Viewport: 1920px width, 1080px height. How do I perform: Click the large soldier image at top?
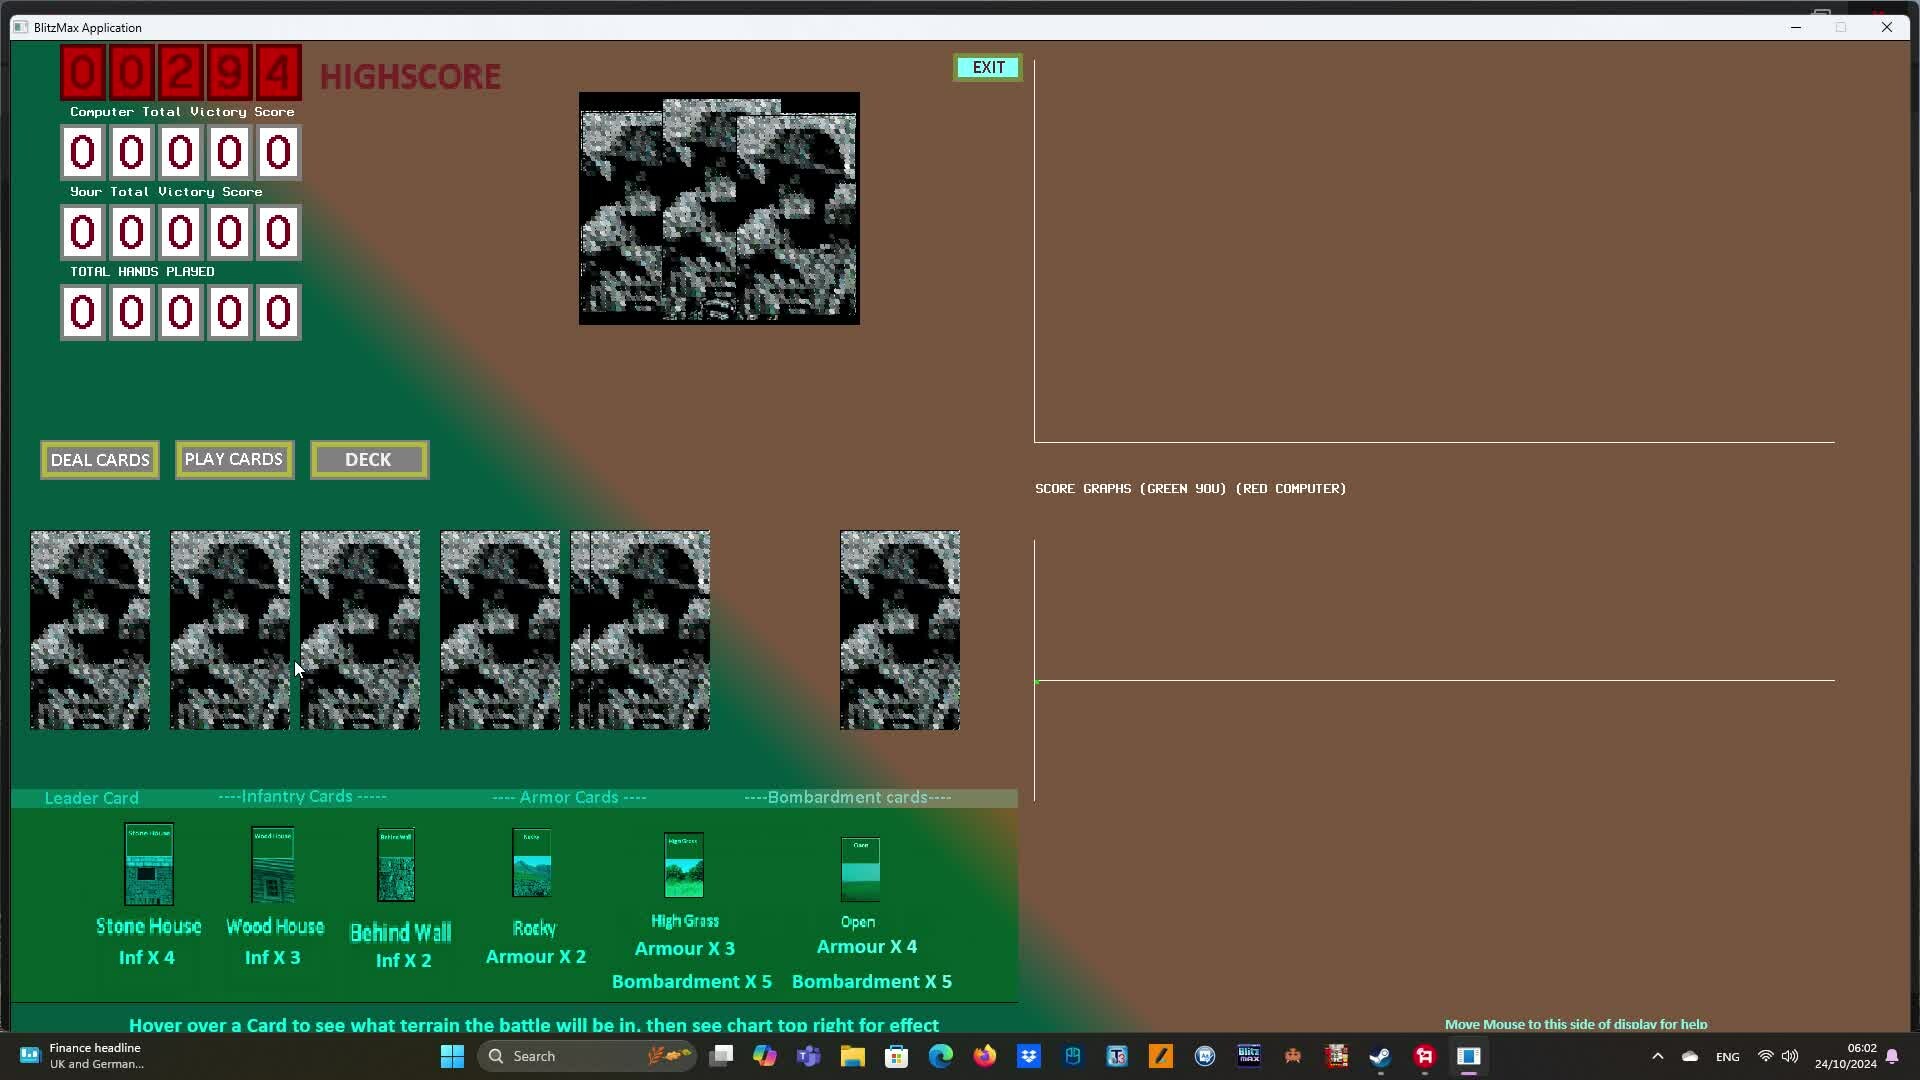(719, 208)
